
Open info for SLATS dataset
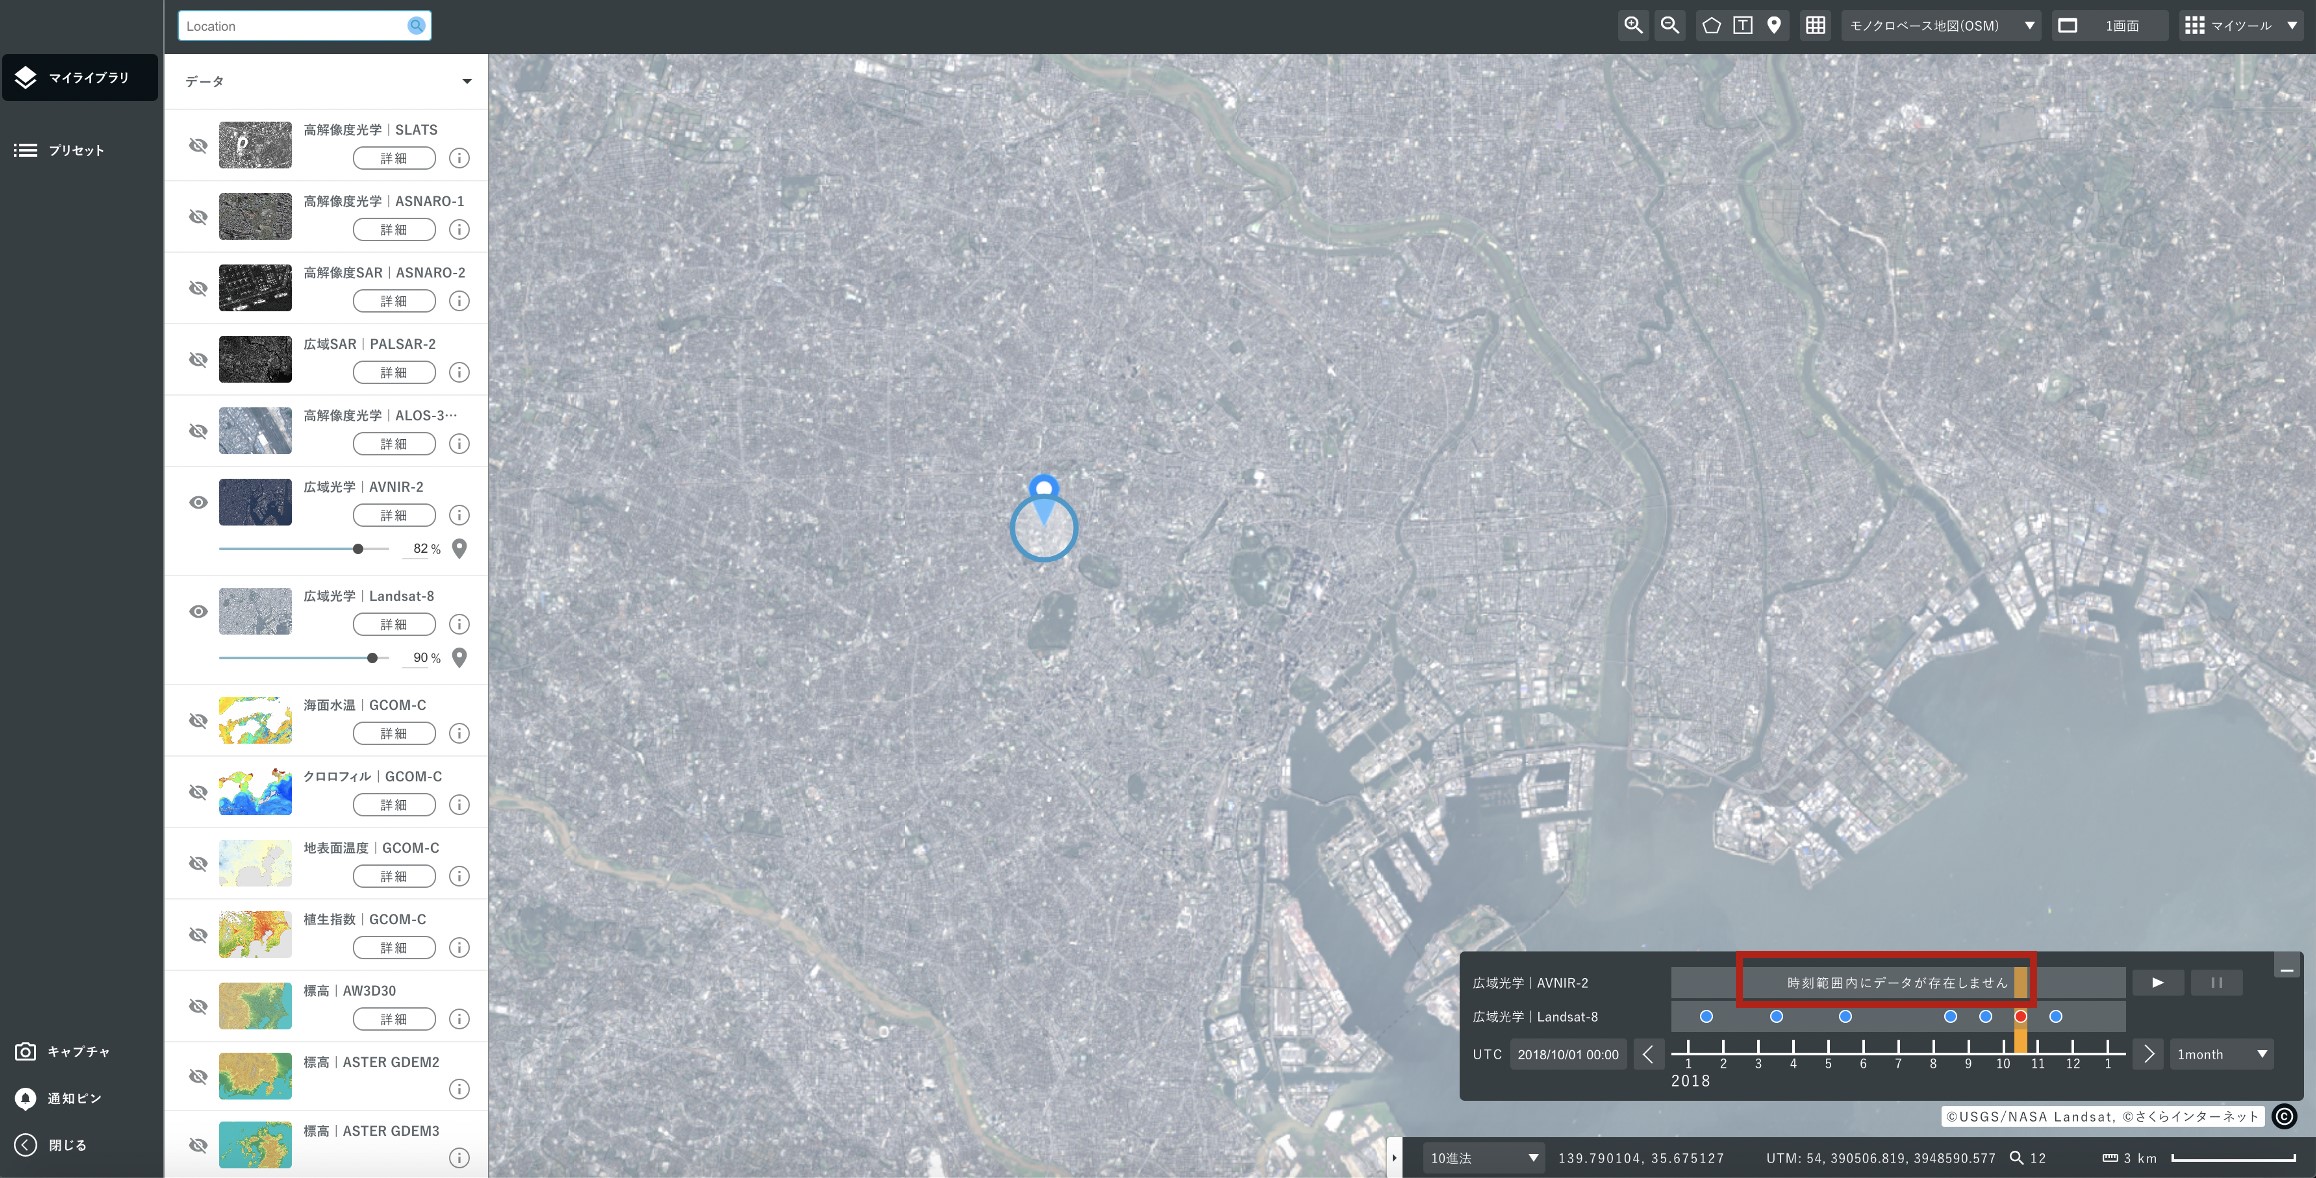[x=459, y=158]
